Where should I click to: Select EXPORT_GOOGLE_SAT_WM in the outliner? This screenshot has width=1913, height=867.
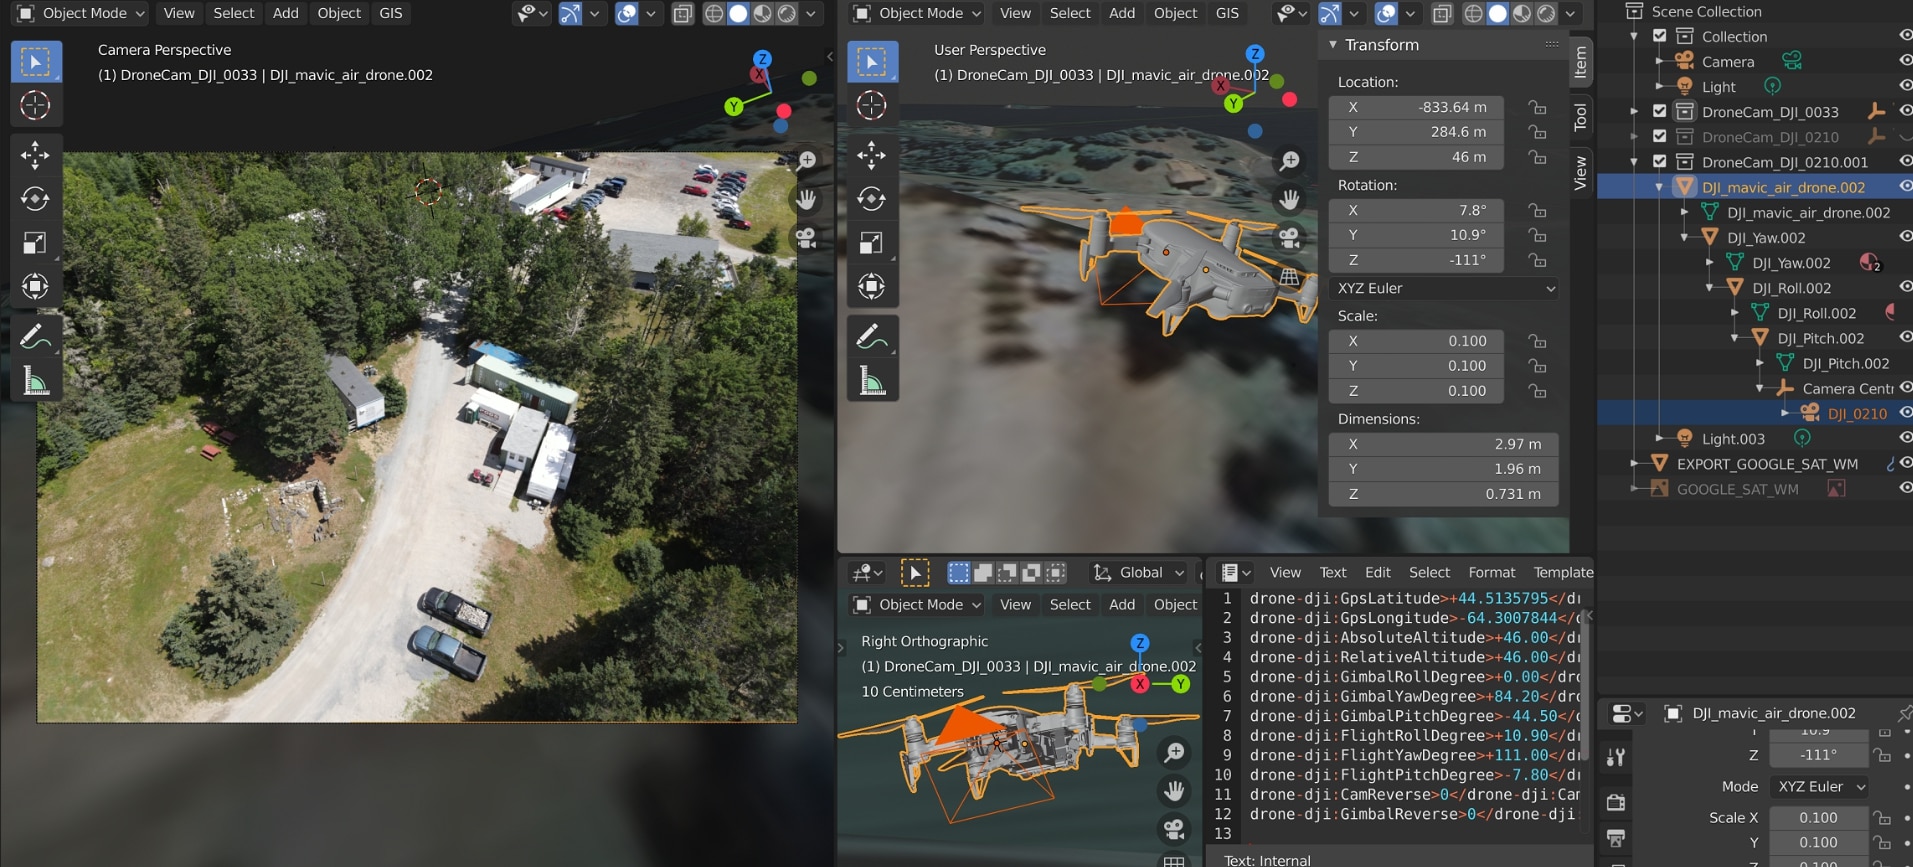[1767, 464]
